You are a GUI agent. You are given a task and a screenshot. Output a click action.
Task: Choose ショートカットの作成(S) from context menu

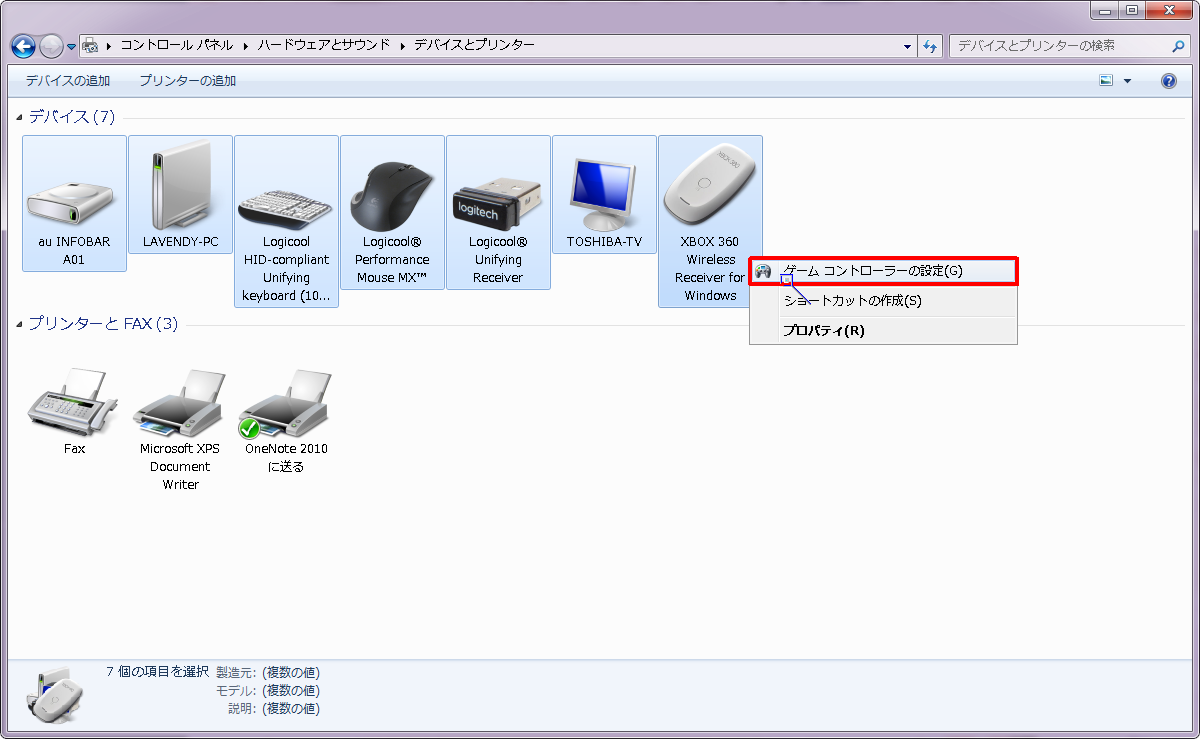click(x=884, y=300)
